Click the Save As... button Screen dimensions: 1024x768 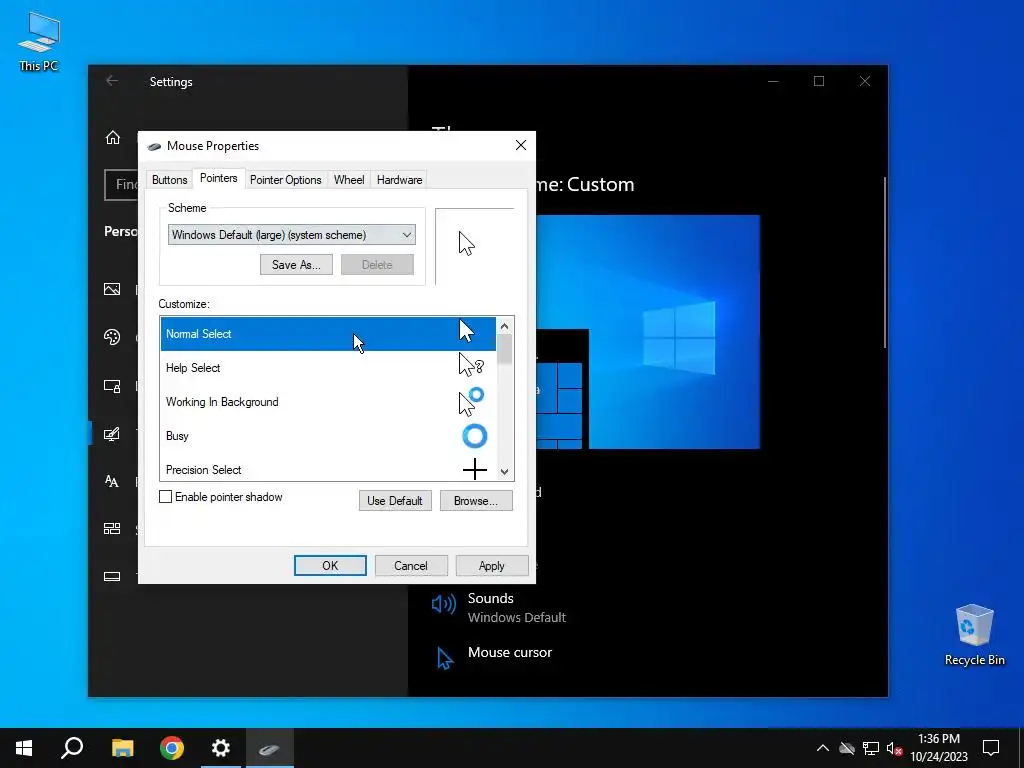(x=296, y=264)
